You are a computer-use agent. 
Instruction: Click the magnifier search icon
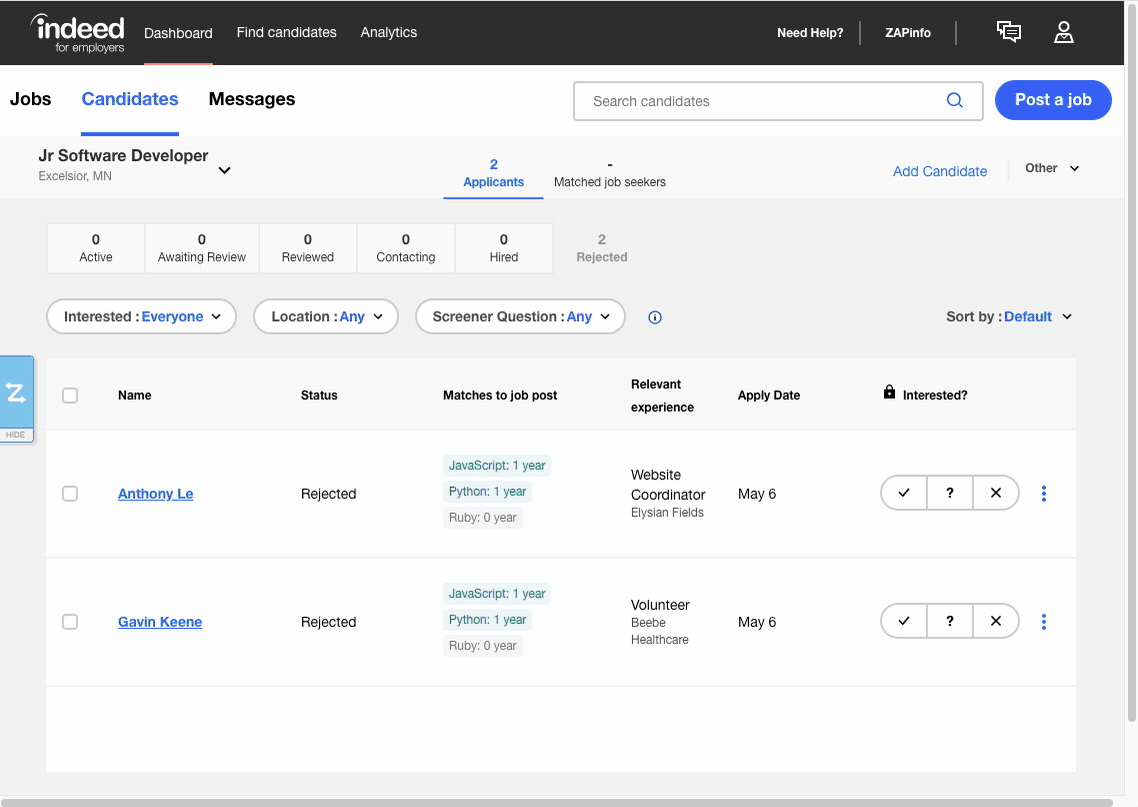(954, 101)
